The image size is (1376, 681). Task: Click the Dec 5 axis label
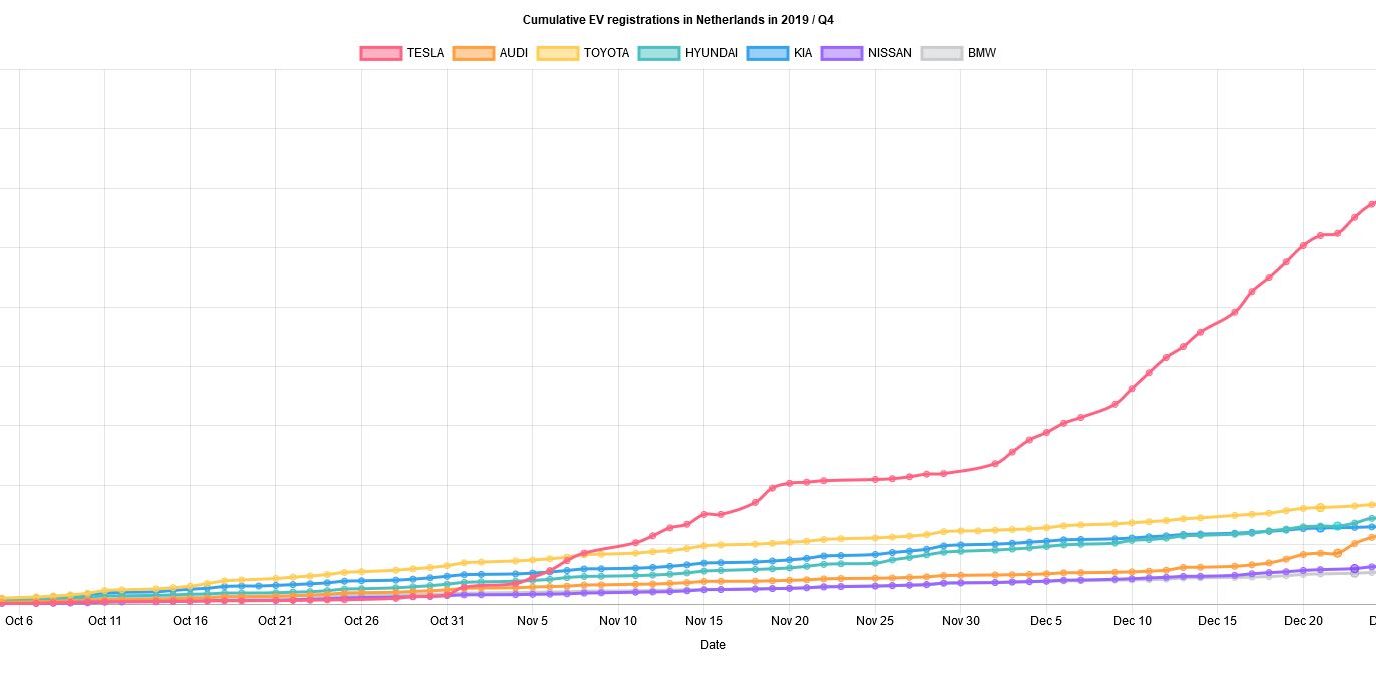1047,621
